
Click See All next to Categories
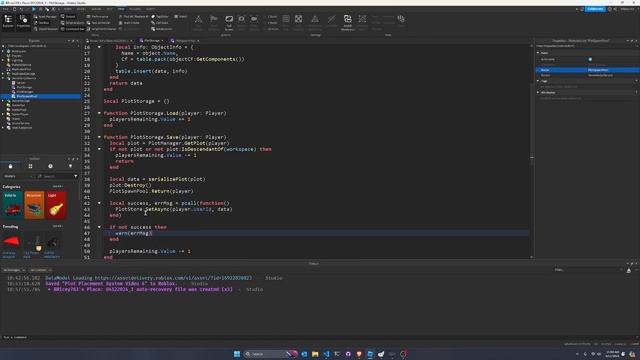point(58,187)
